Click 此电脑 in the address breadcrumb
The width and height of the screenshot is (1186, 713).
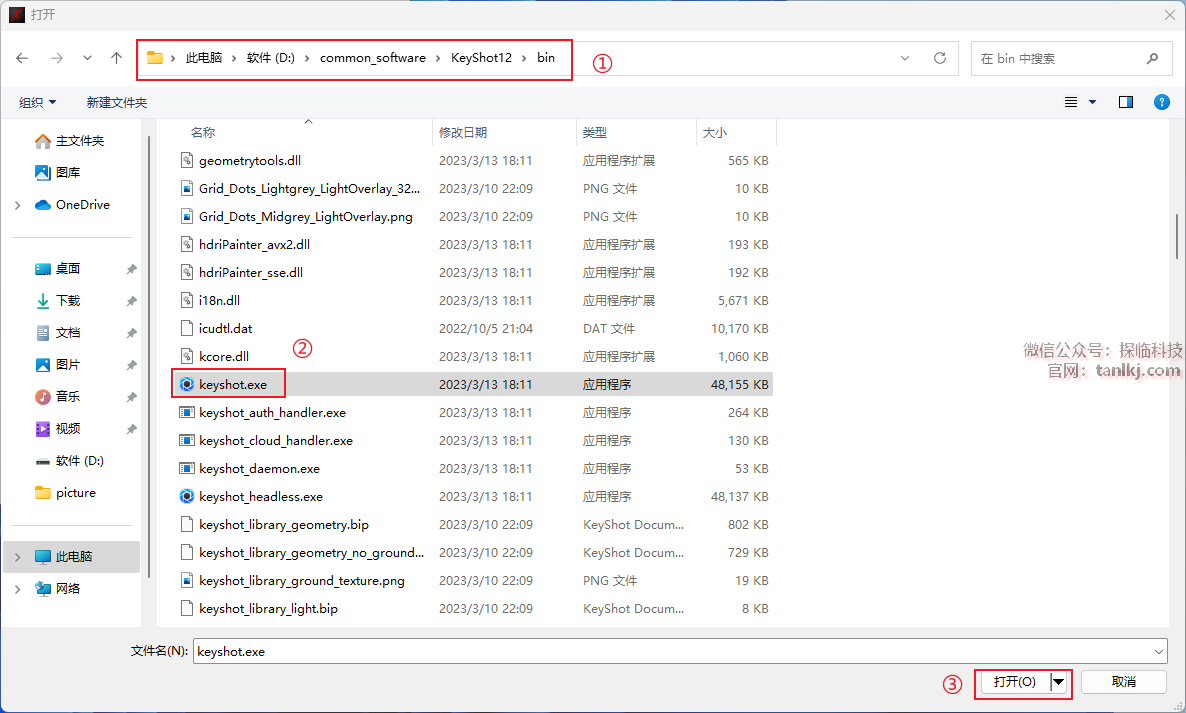(204, 57)
